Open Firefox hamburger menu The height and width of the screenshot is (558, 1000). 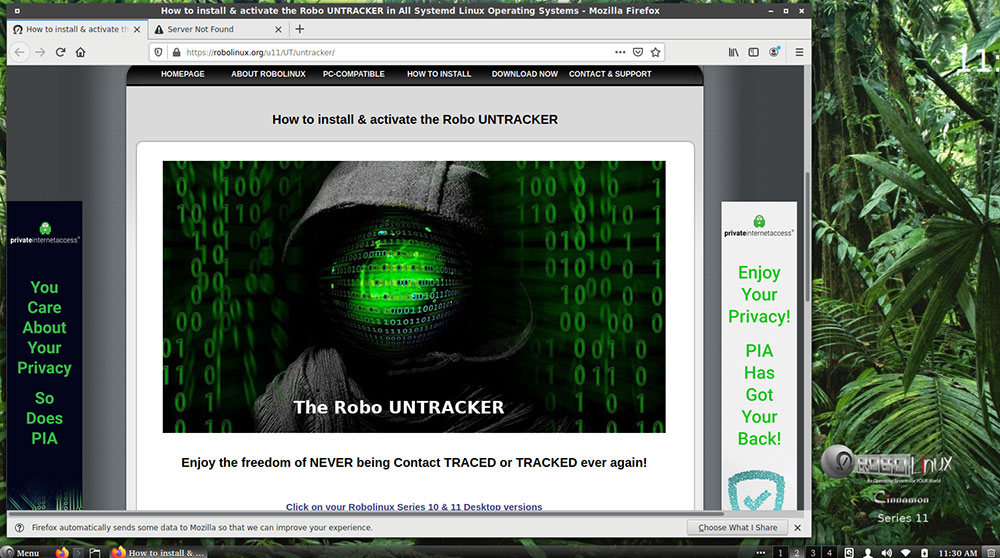(x=799, y=52)
